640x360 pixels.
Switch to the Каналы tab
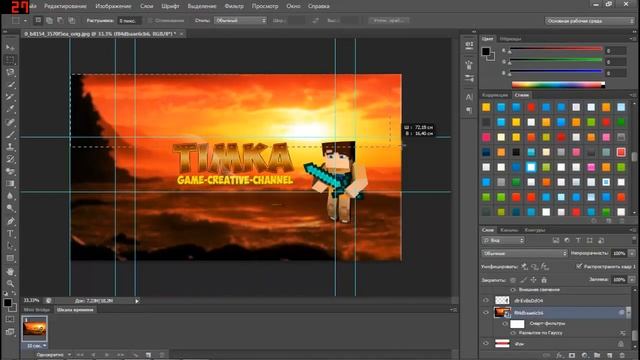tap(509, 230)
